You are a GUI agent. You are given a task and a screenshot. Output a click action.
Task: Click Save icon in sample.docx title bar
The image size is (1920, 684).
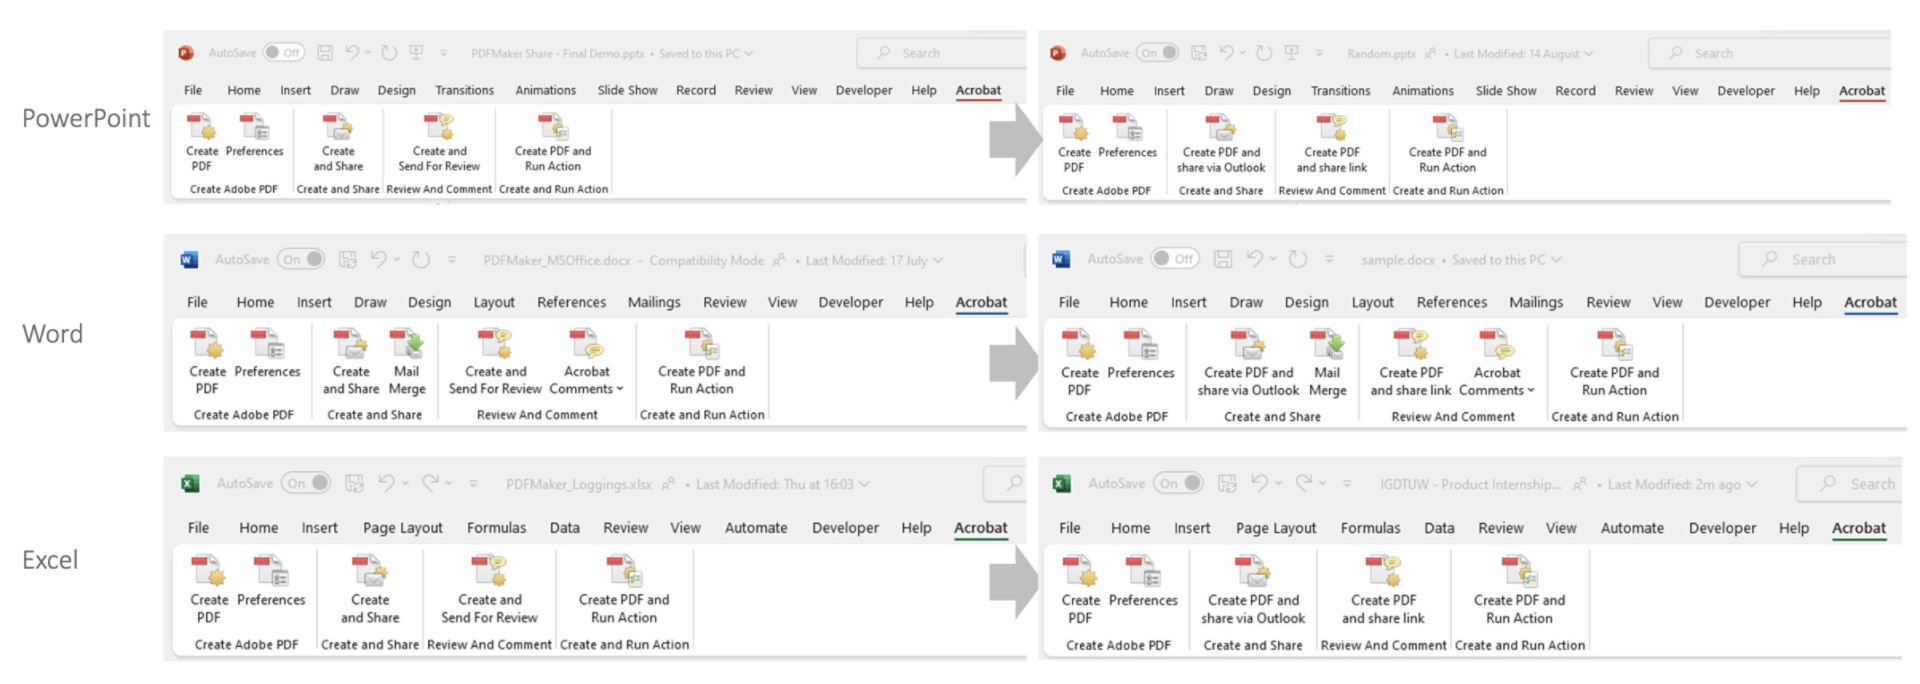(x=1222, y=259)
